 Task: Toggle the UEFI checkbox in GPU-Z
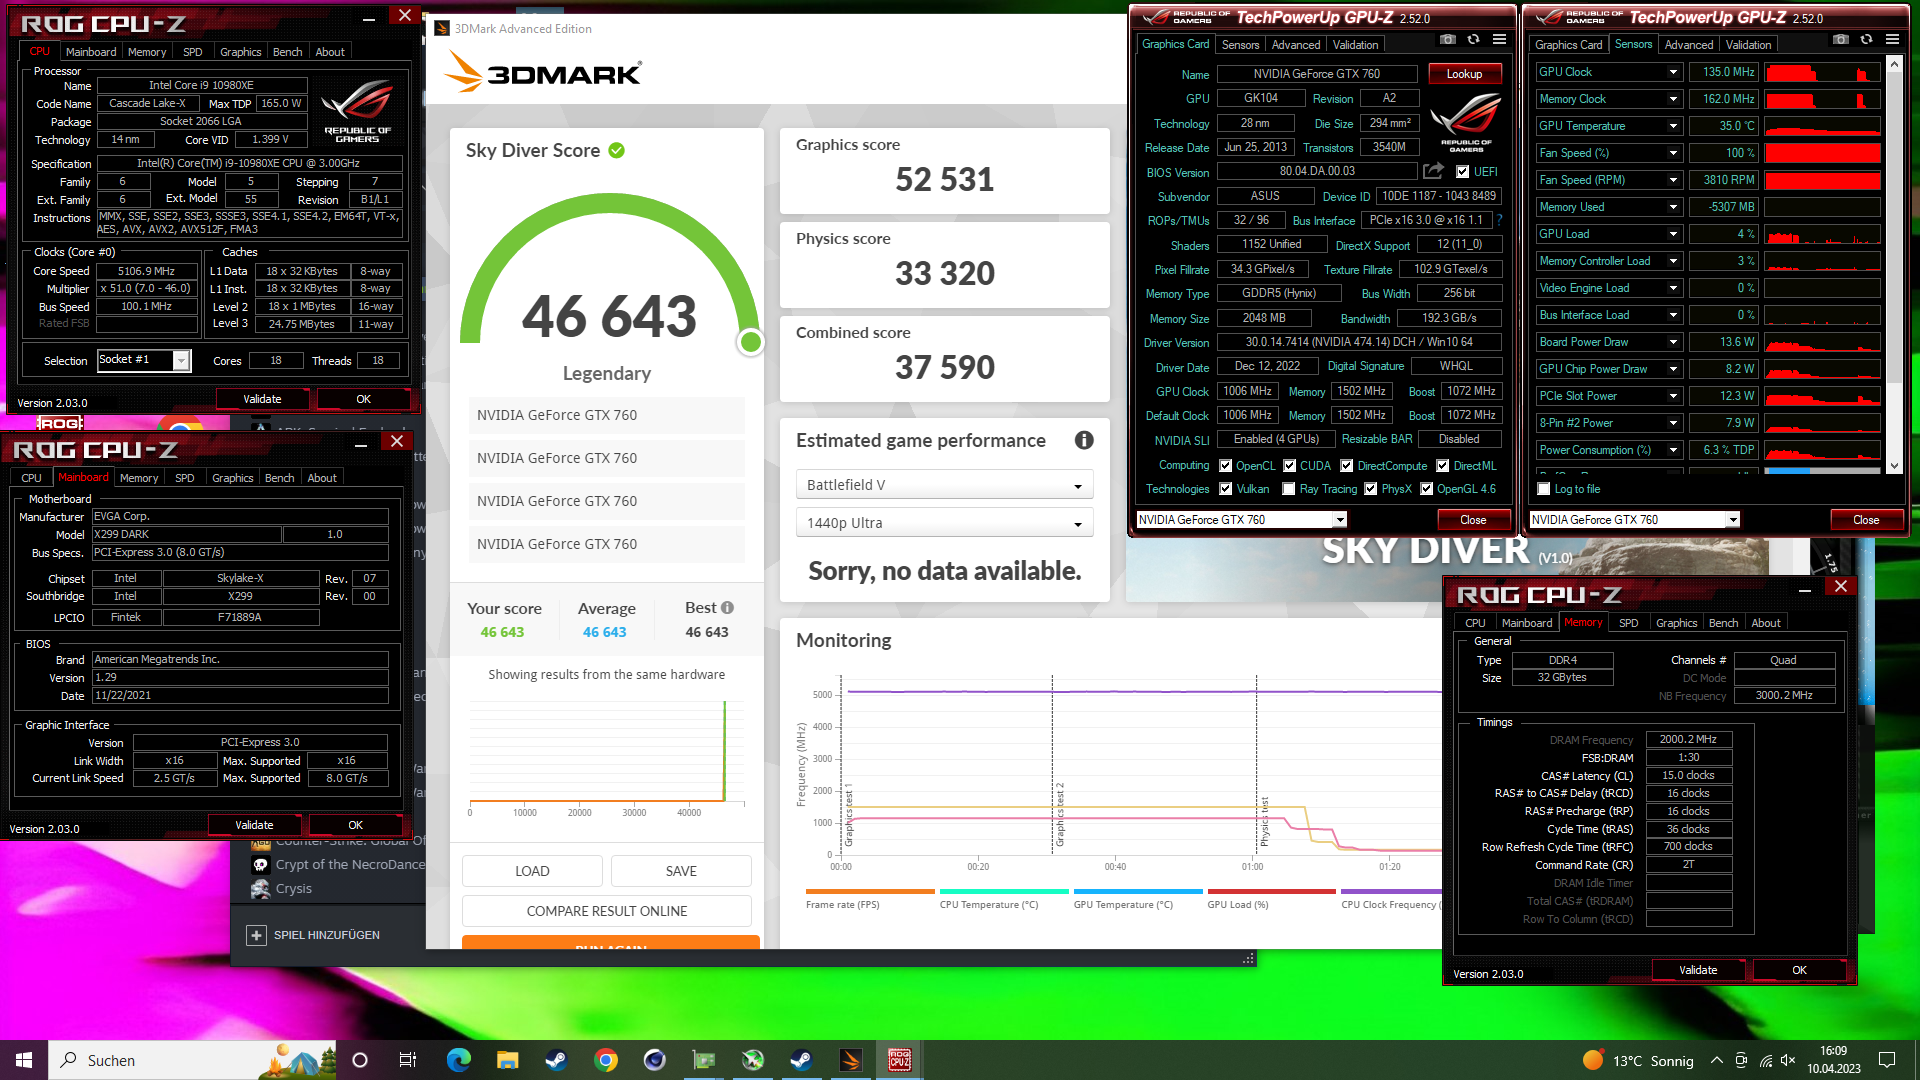(1463, 172)
